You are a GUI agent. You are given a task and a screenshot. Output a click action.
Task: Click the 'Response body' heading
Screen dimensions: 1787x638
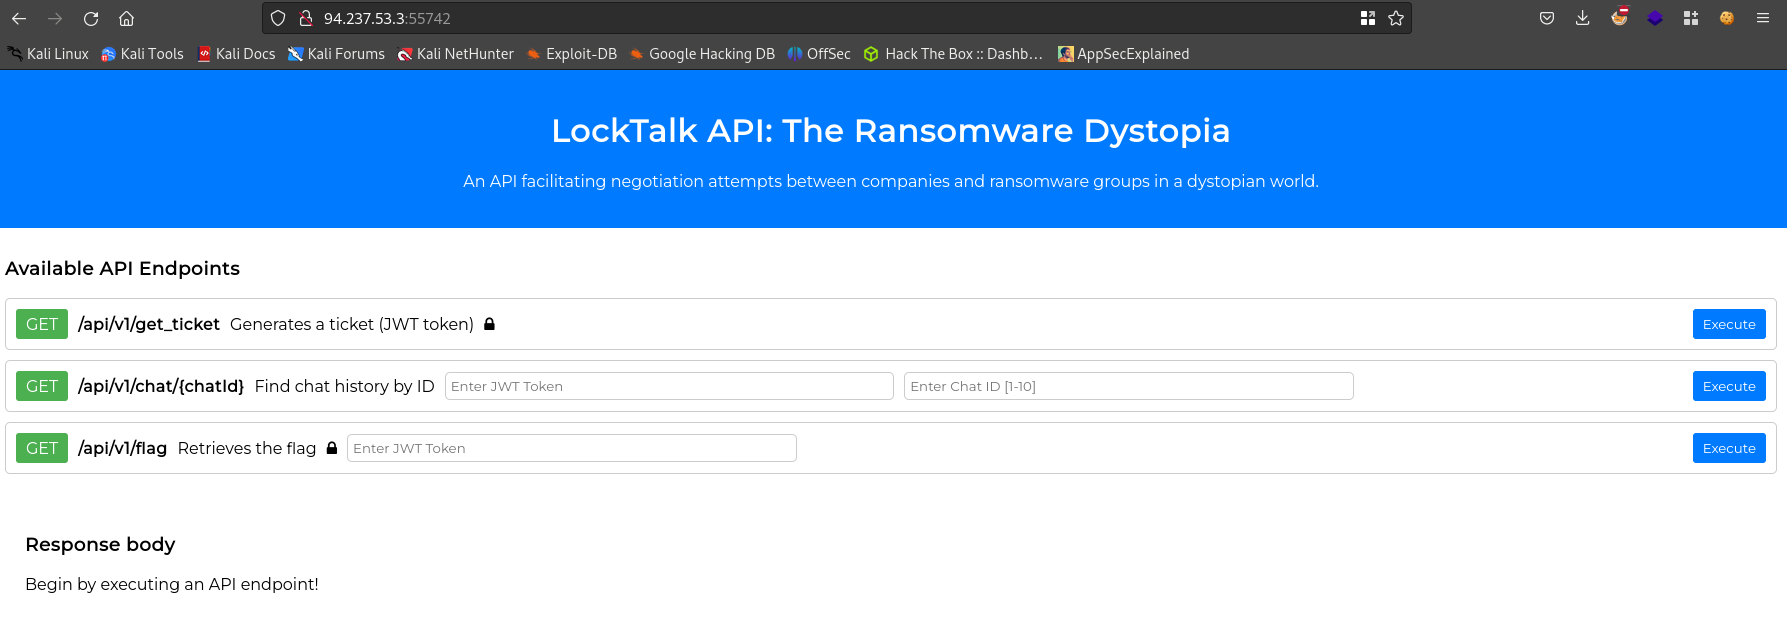tap(100, 544)
